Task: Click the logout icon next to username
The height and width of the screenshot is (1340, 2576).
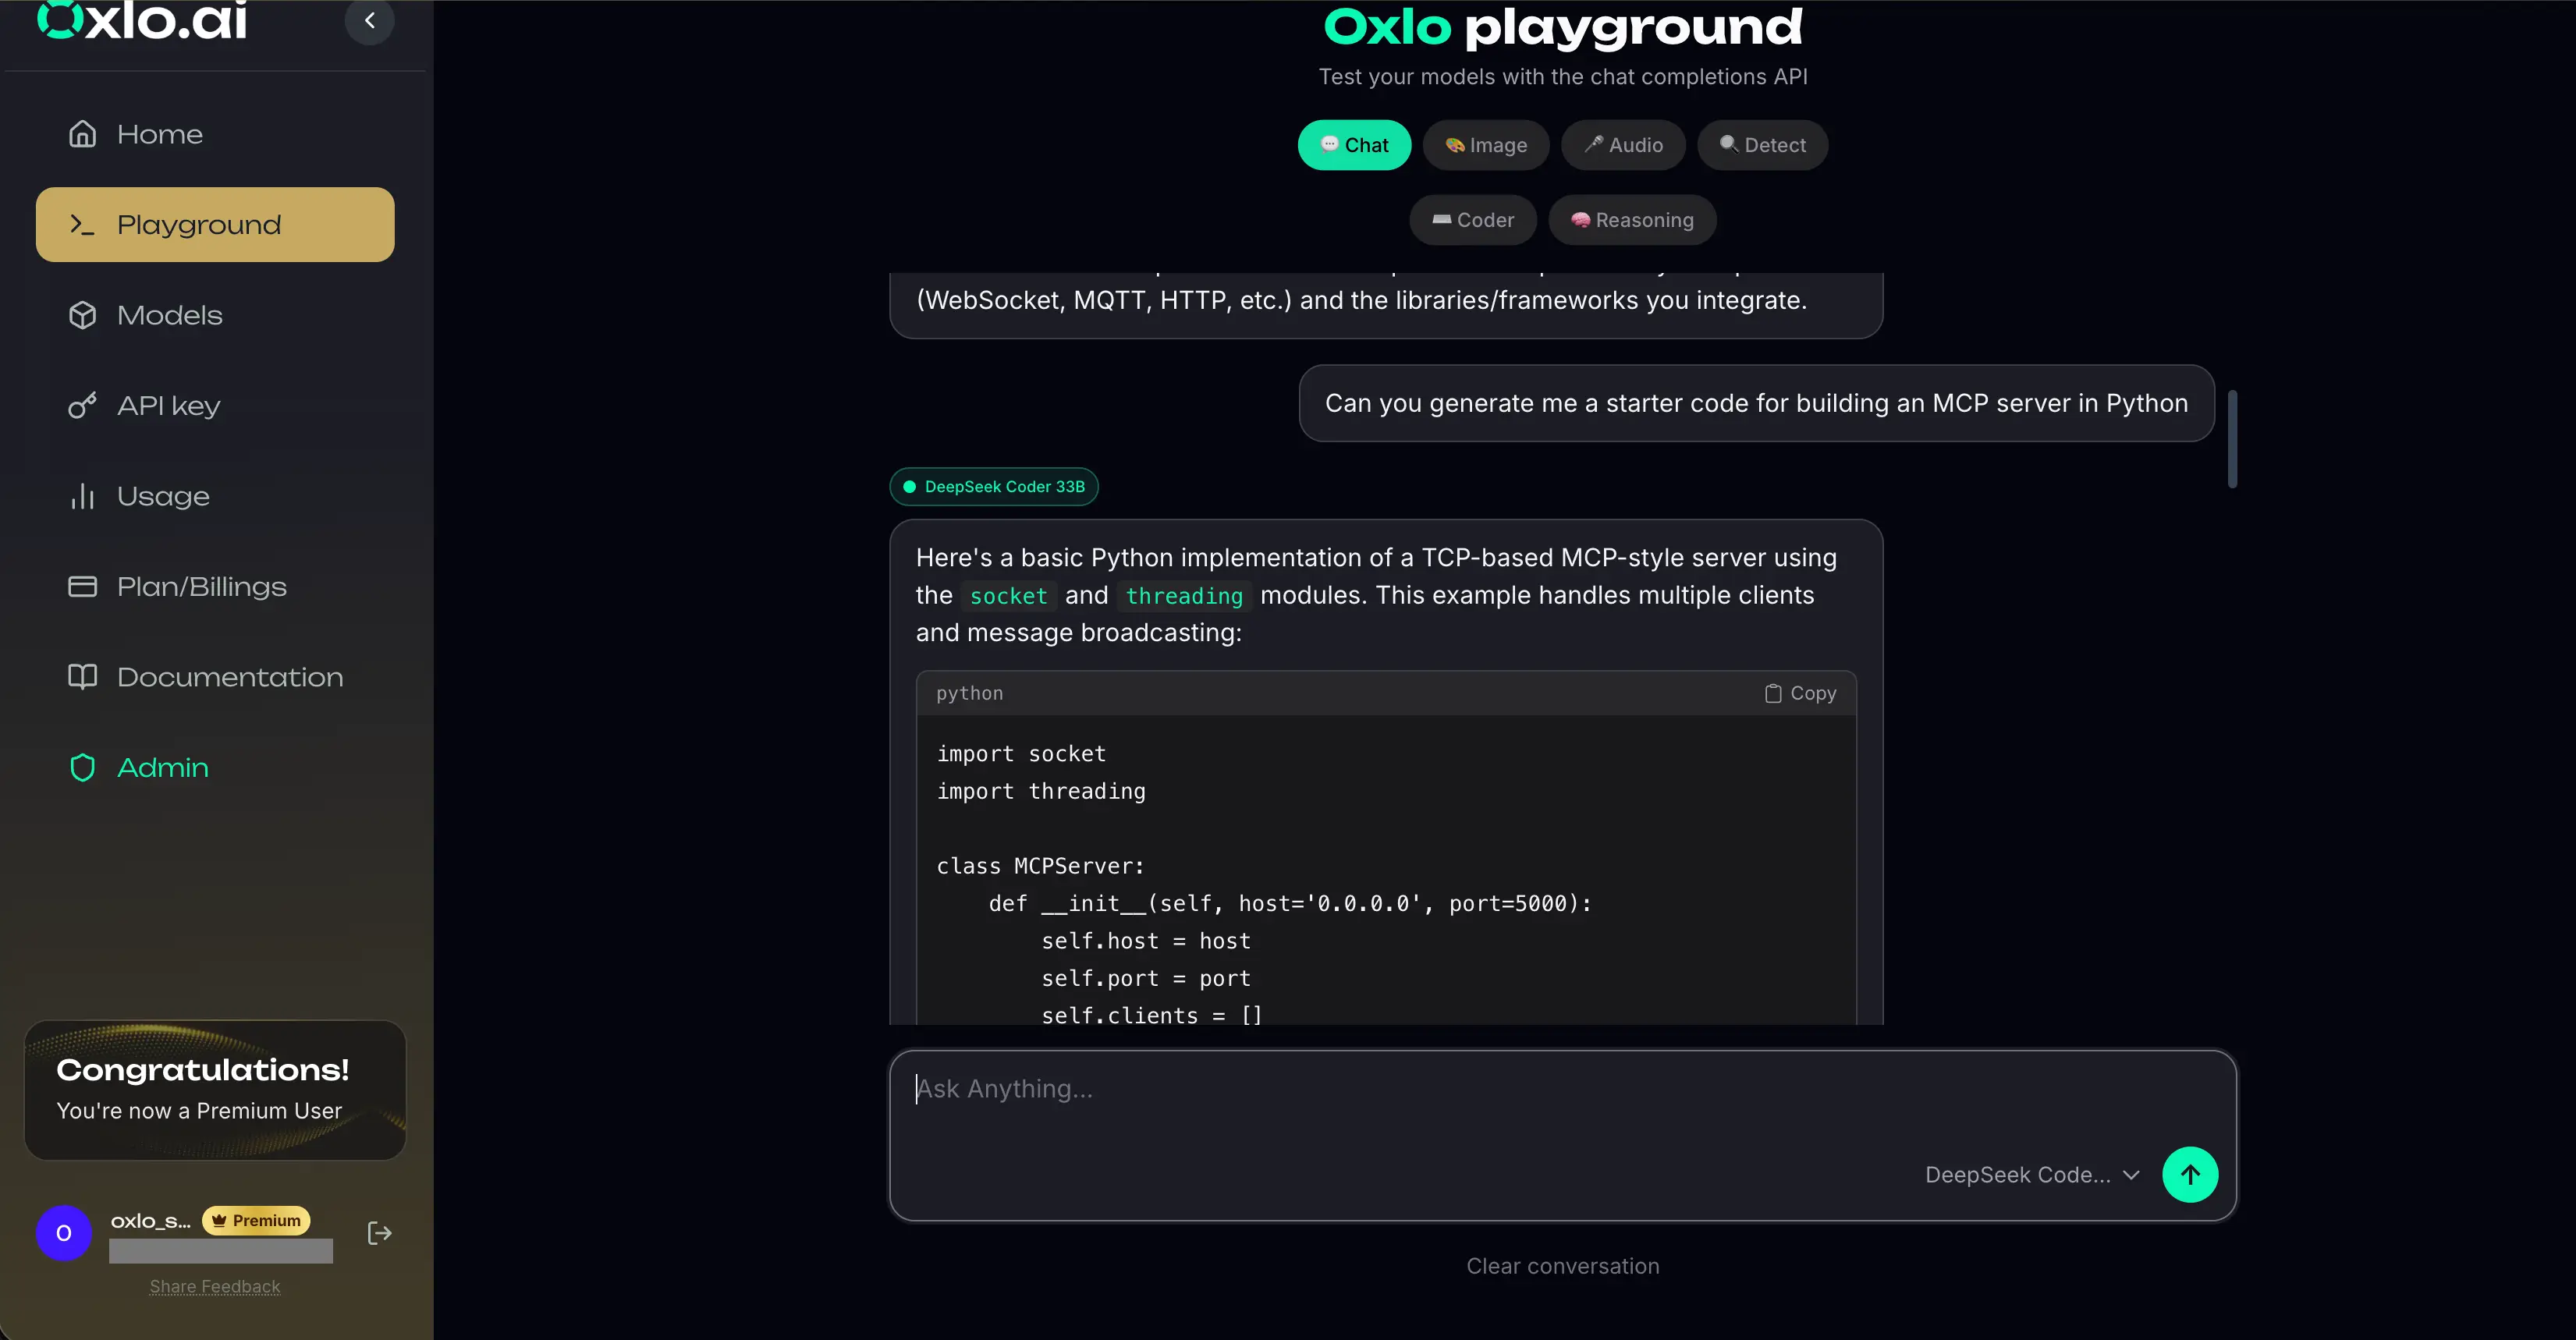Action: coord(380,1232)
